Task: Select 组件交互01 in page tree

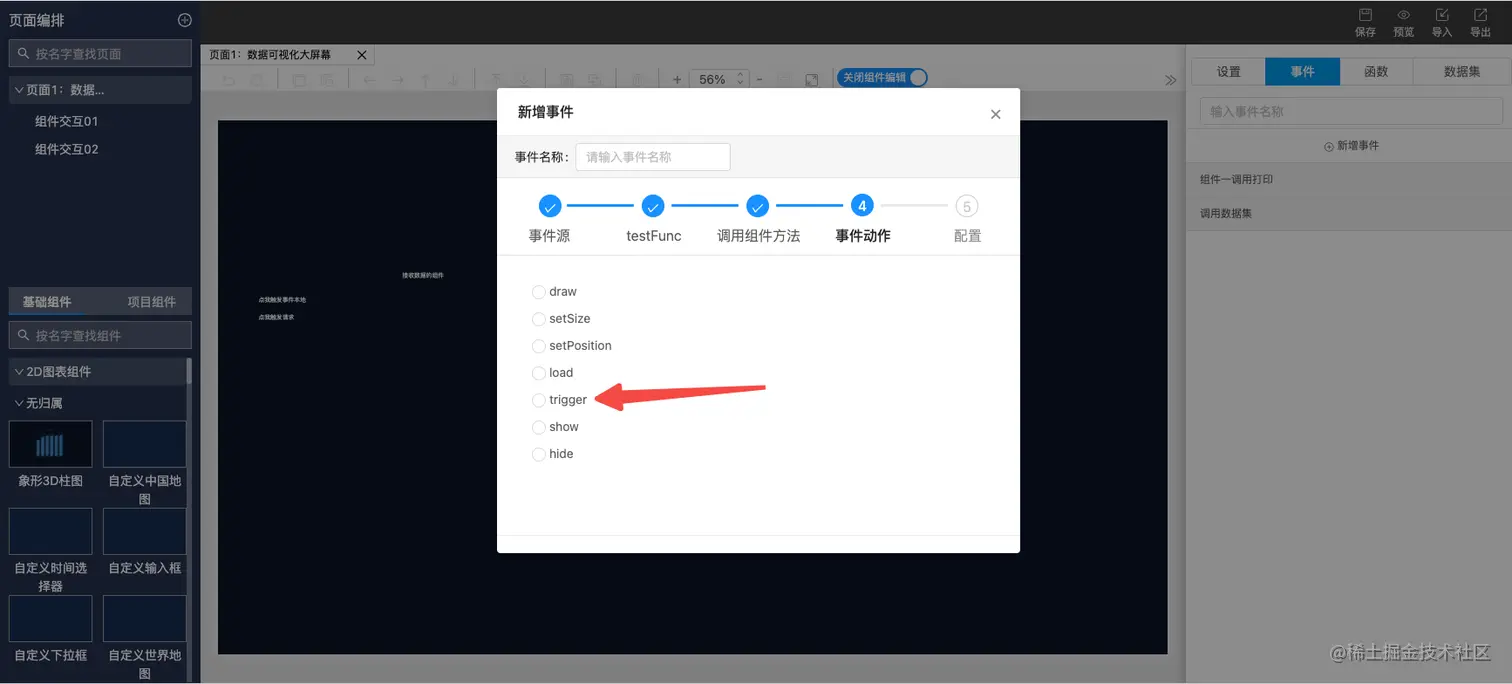Action: 67,122
